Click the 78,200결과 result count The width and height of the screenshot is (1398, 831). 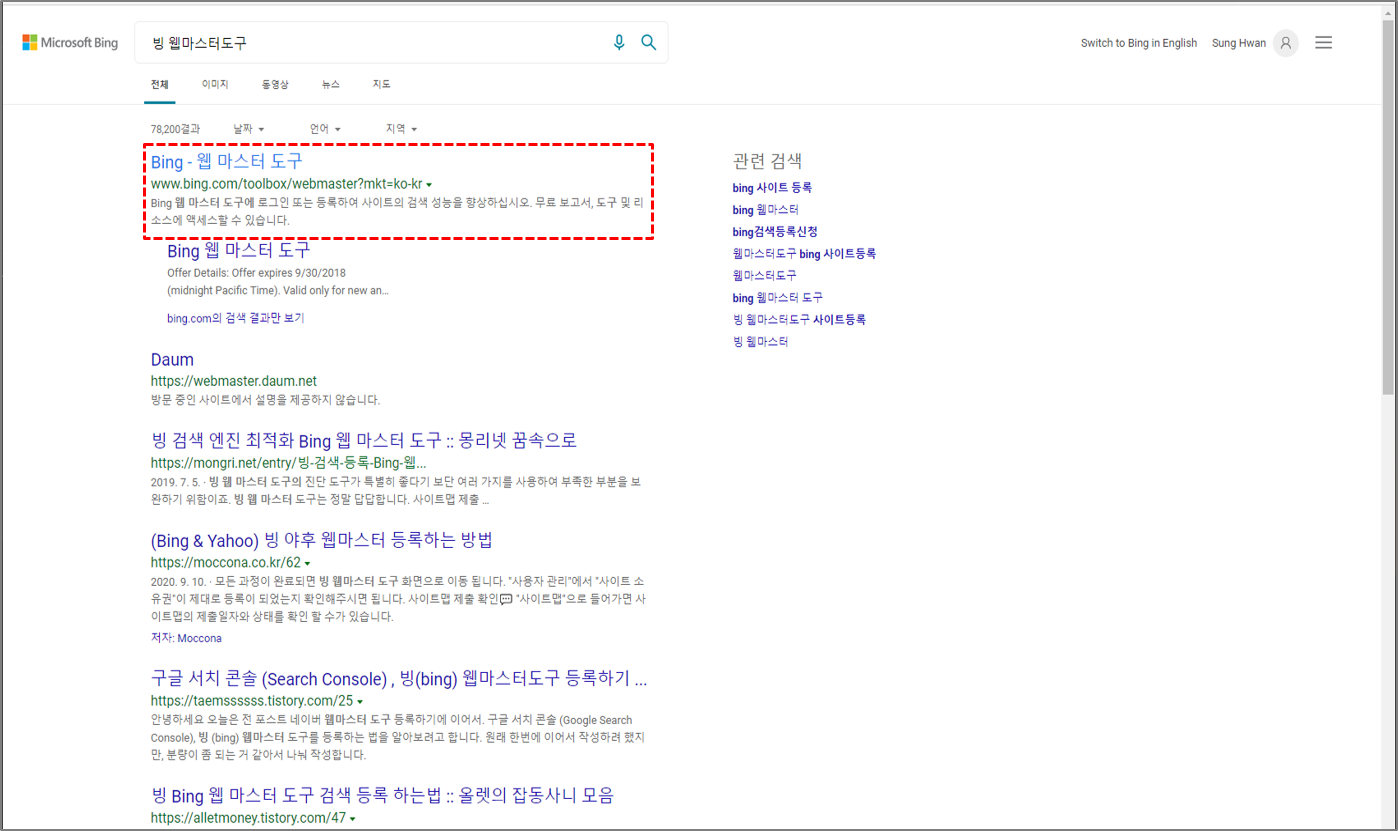175,129
